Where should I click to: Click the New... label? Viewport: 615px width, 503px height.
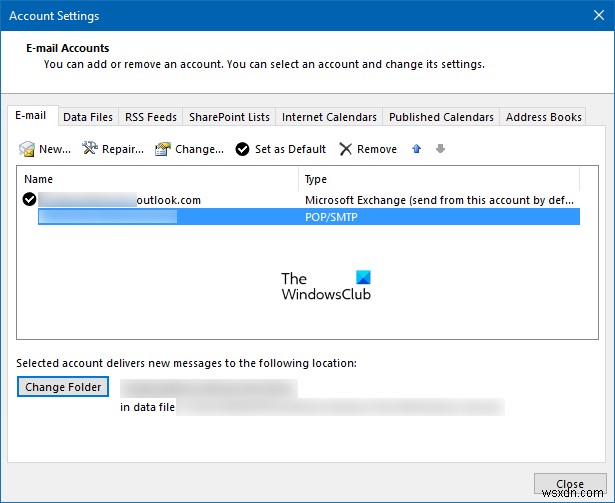pyautogui.click(x=55, y=149)
